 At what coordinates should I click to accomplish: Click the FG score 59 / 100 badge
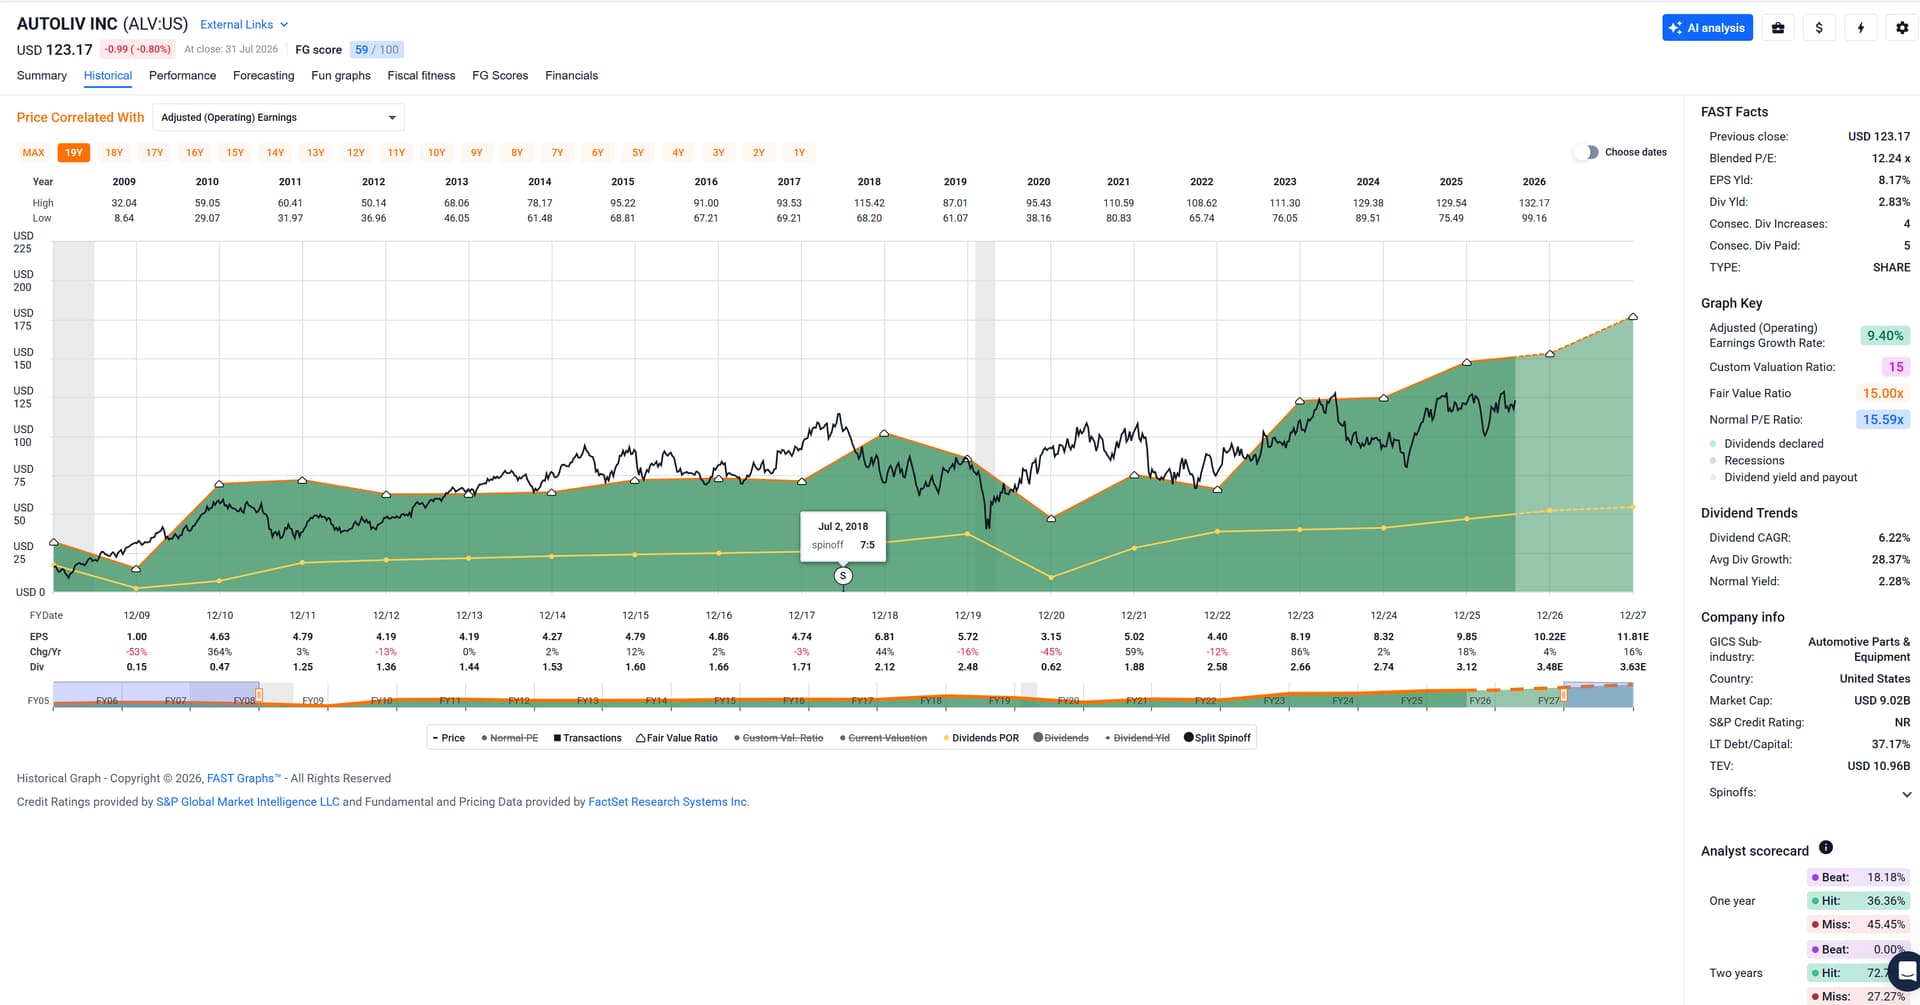click(x=377, y=50)
